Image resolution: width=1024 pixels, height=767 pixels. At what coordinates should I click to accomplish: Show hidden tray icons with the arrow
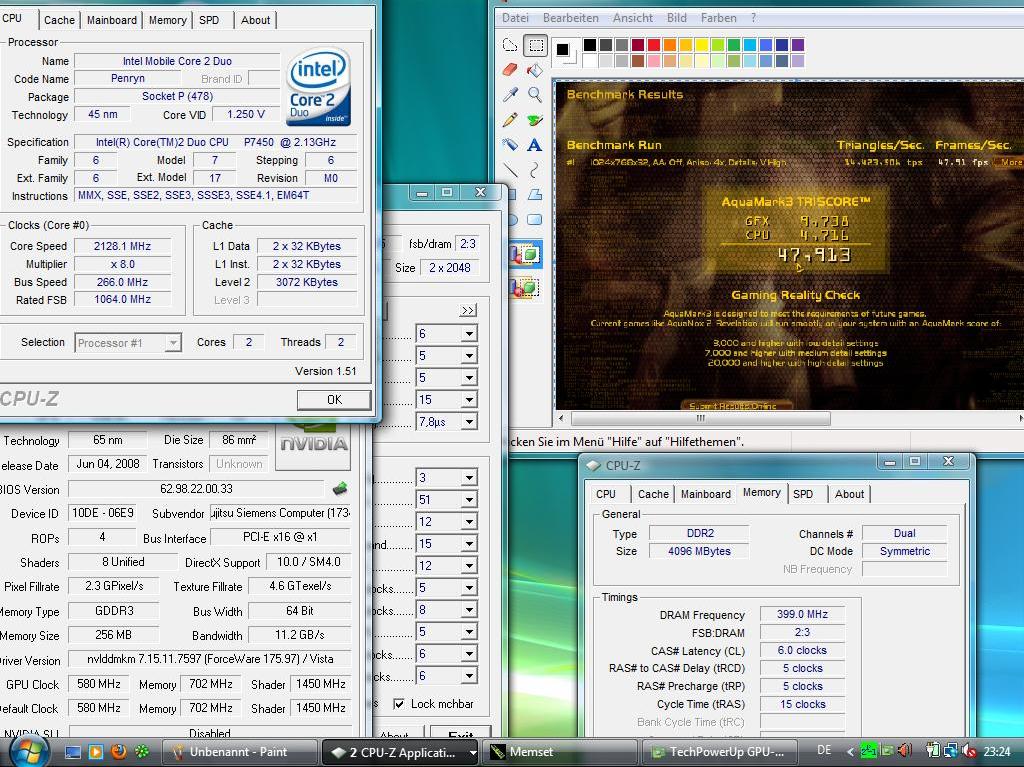click(849, 751)
